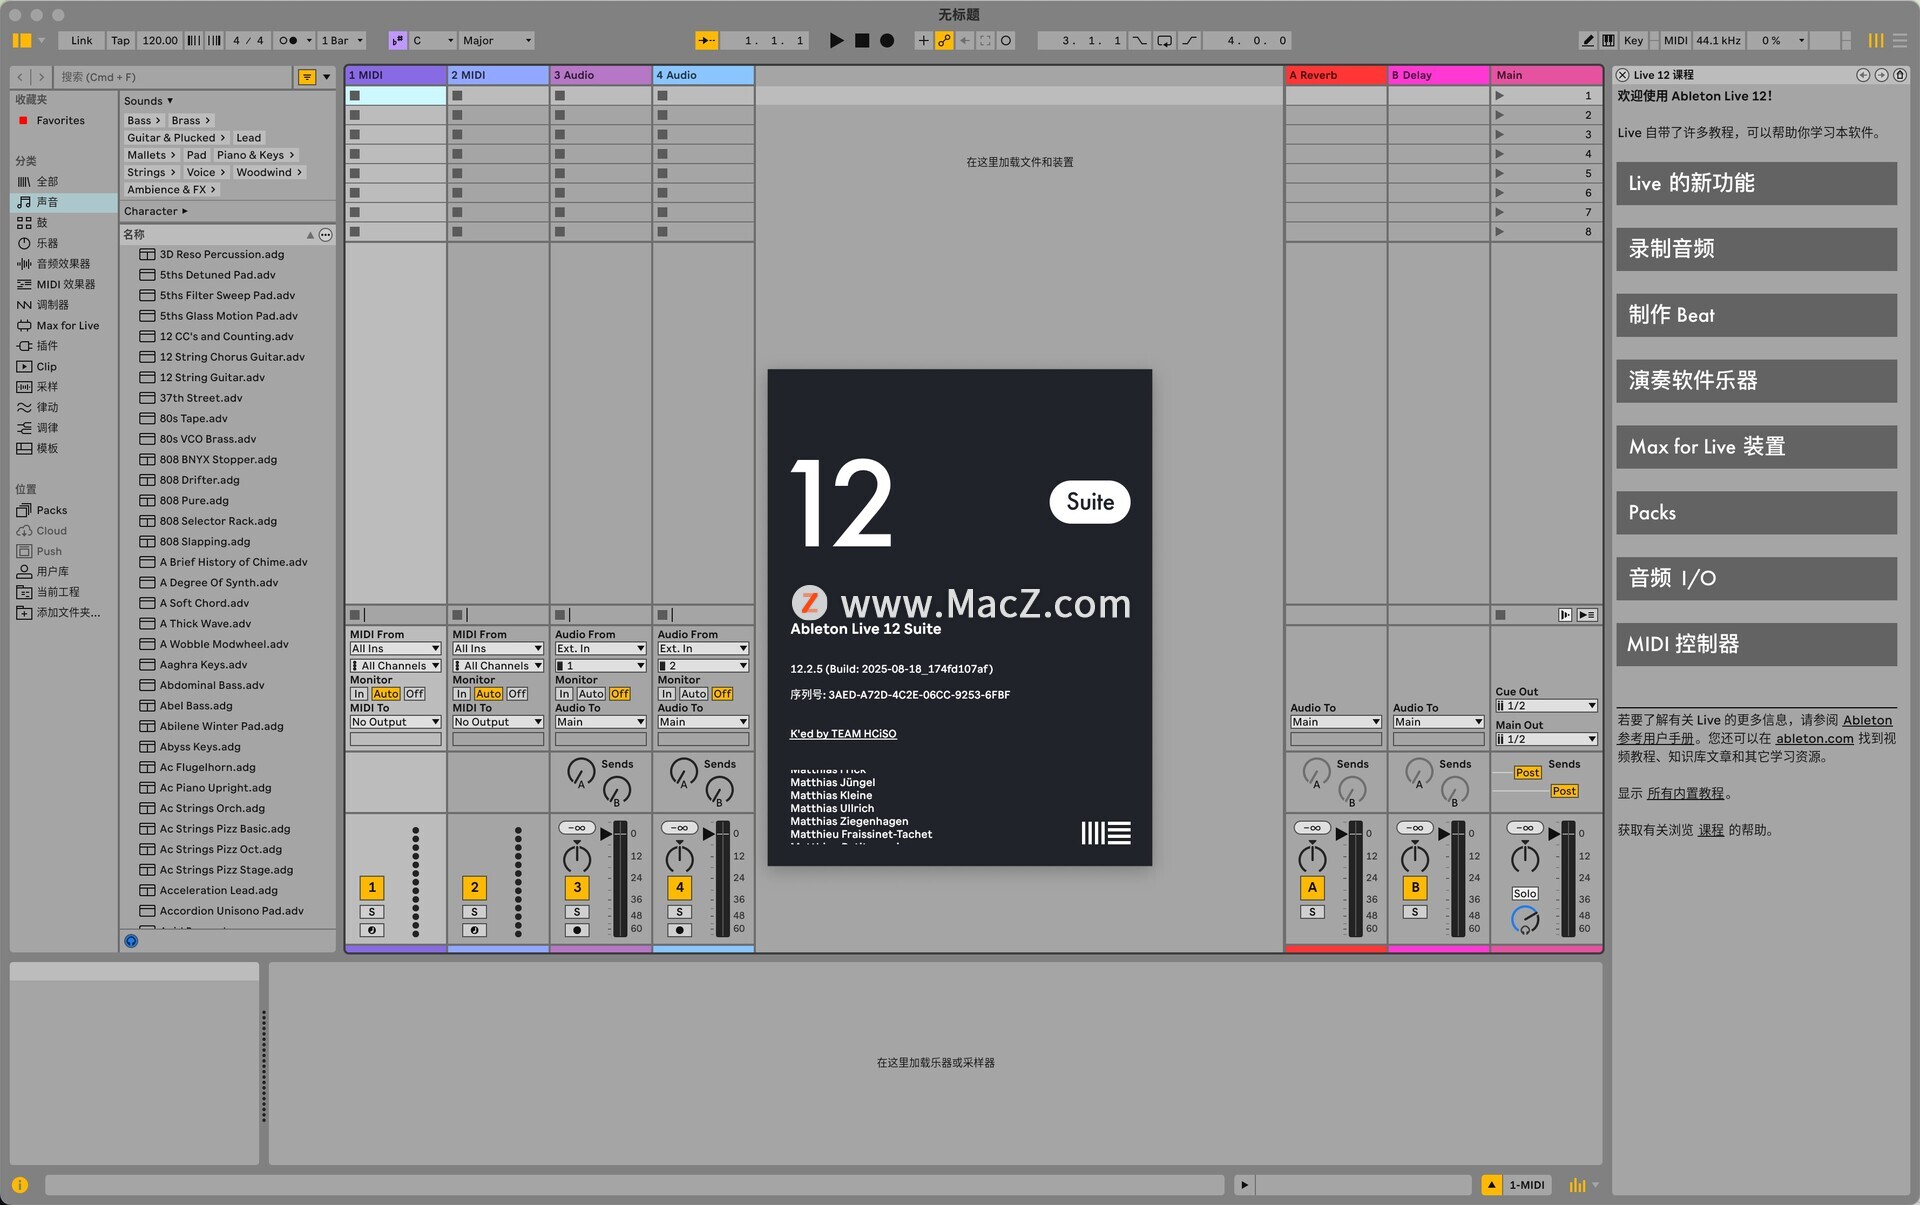This screenshot has width=1920, height=1205.
Task: Click the Stop transport button
Action: coord(862,41)
